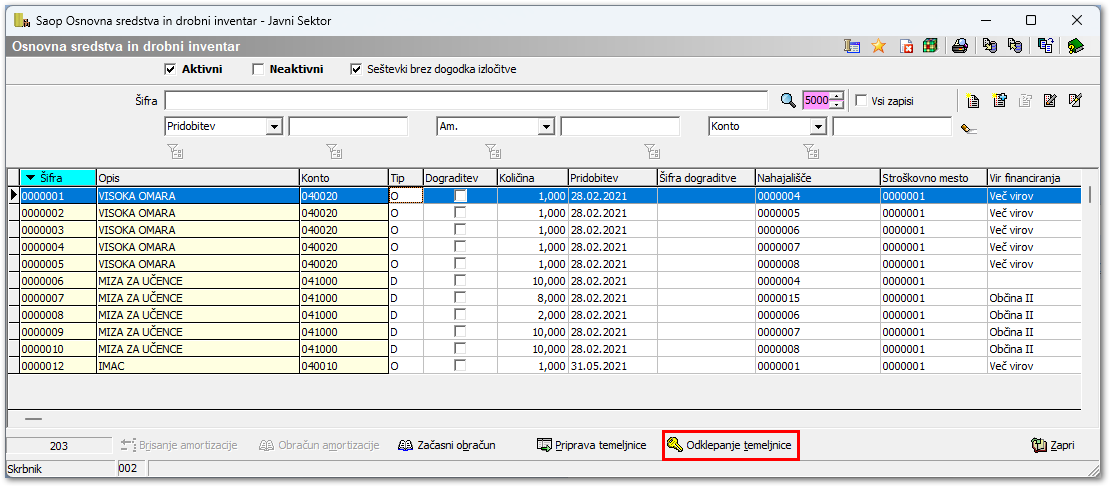The image size is (1110, 487).
Task: Click the filter funnel icon below Konto dropdown
Action: [811, 150]
